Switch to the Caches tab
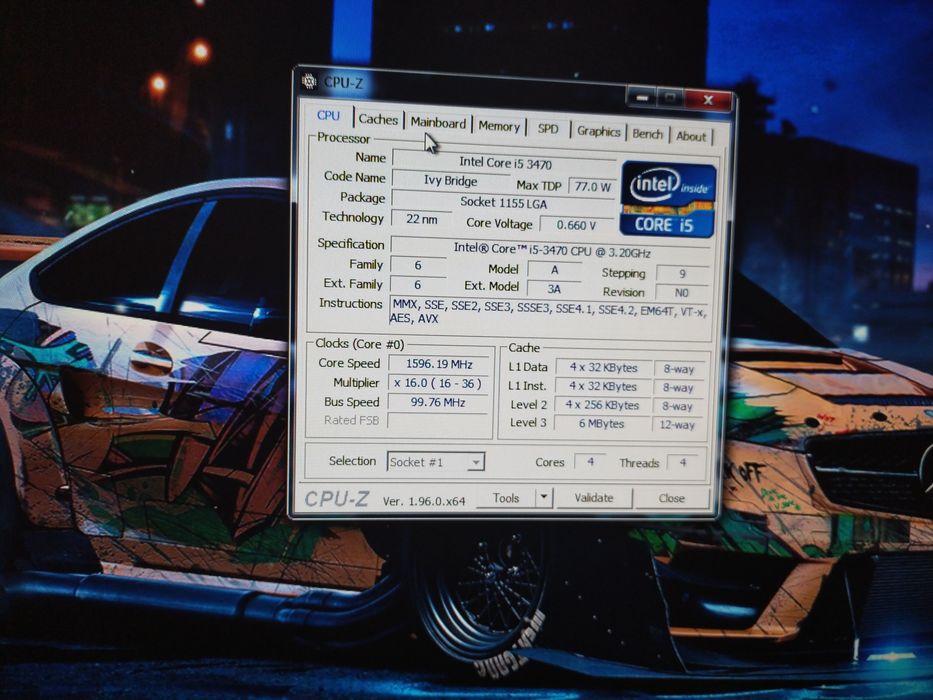The height and width of the screenshot is (700, 933). point(378,119)
